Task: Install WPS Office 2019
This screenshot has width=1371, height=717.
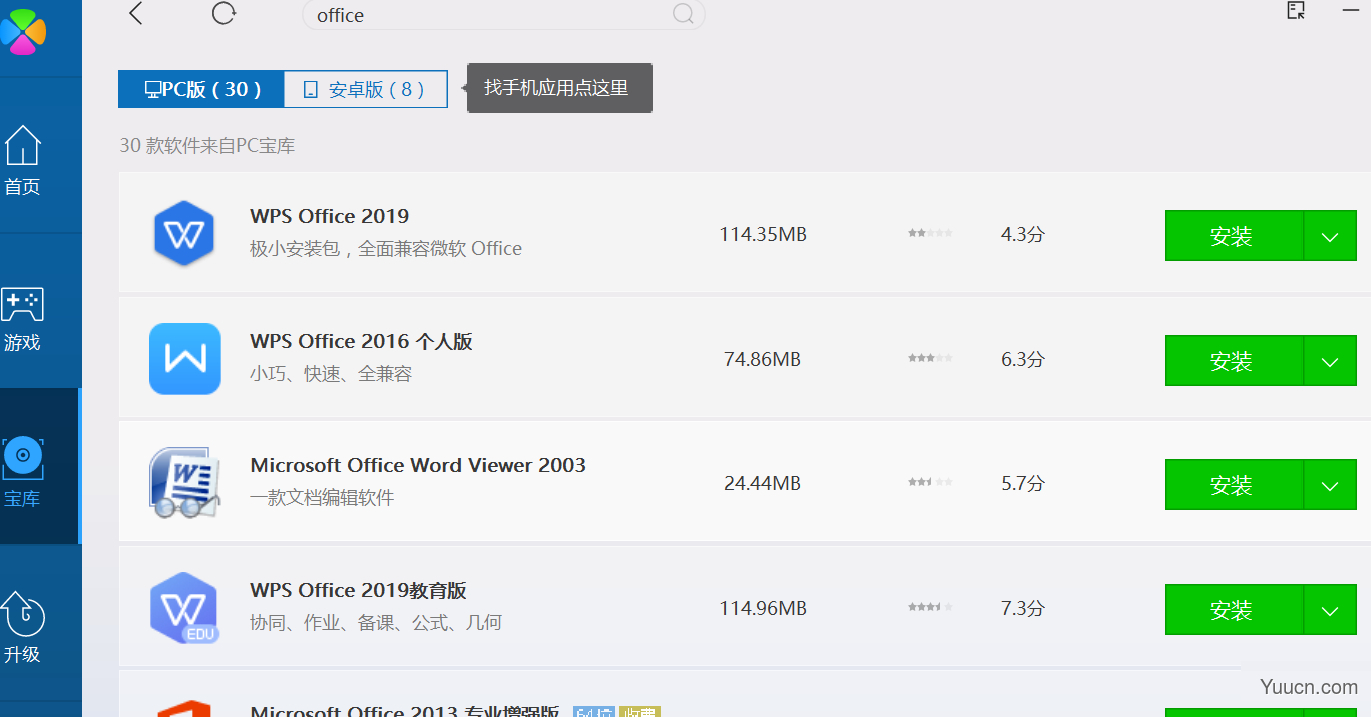Action: 1234,236
